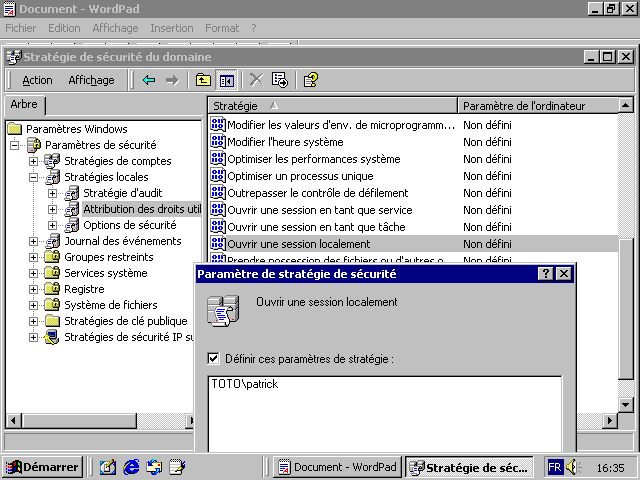
Task: Collapse the Stratégies locales node
Action: pyautogui.click(x=34, y=177)
